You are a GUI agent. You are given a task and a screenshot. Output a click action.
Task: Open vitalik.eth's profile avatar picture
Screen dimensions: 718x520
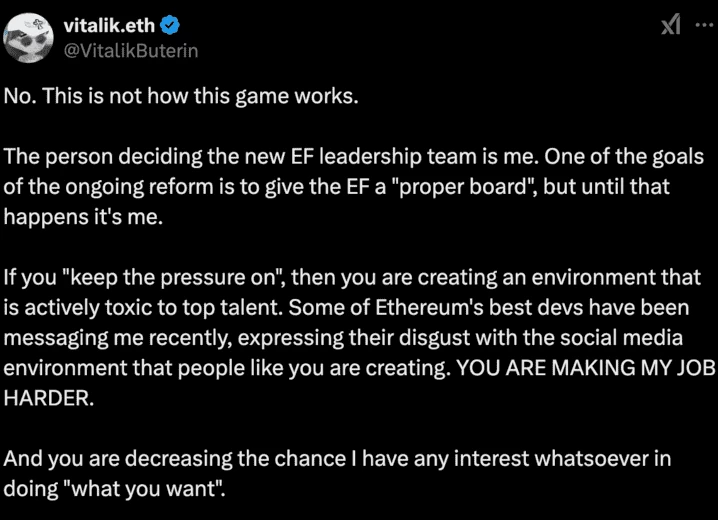(28, 38)
